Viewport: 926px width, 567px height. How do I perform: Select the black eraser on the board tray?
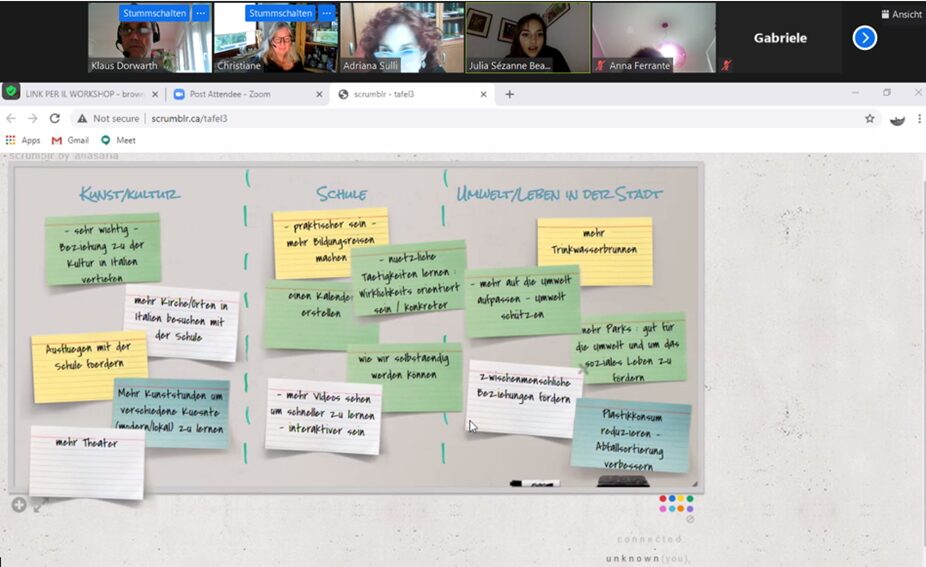[x=622, y=482]
